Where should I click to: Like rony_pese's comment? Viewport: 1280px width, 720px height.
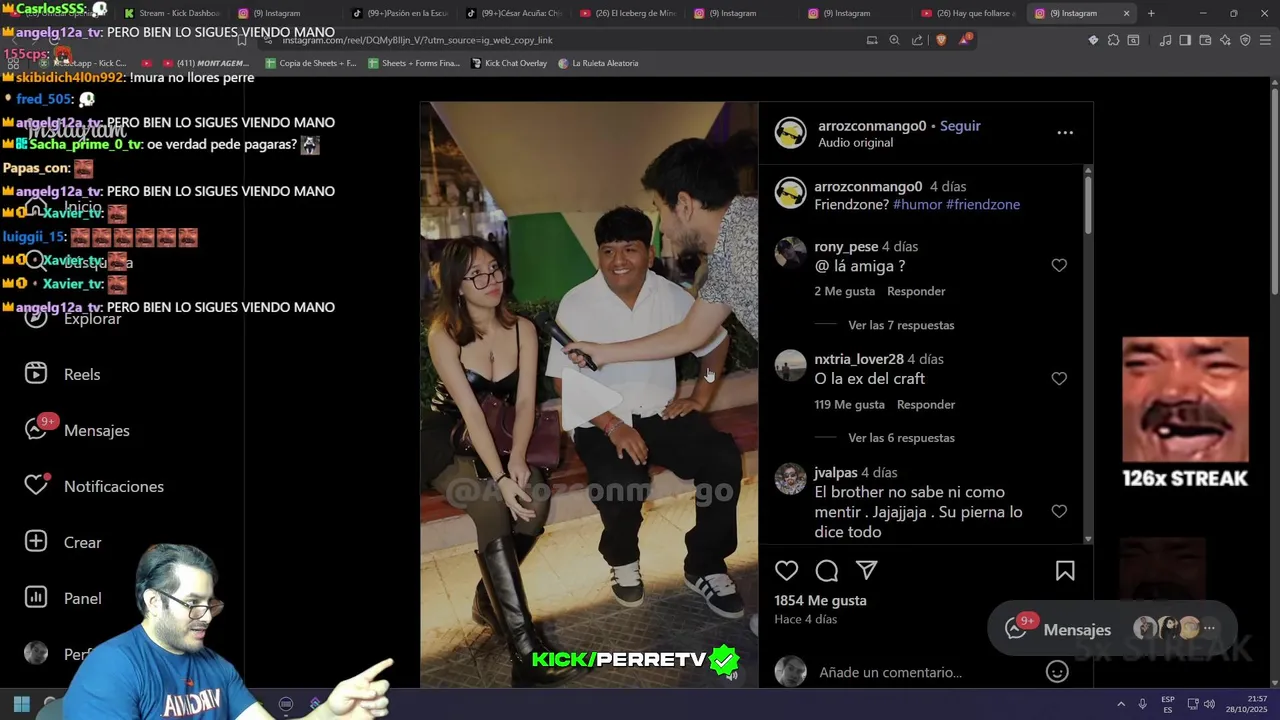[x=1059, y=265]
